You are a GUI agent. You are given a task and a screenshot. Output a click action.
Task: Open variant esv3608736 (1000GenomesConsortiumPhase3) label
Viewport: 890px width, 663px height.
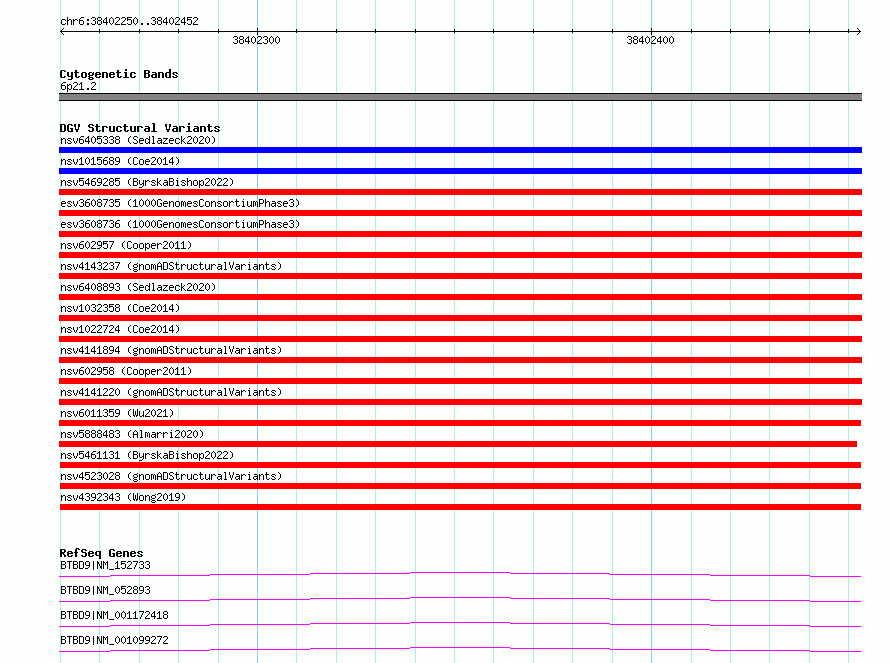(180, 224)
